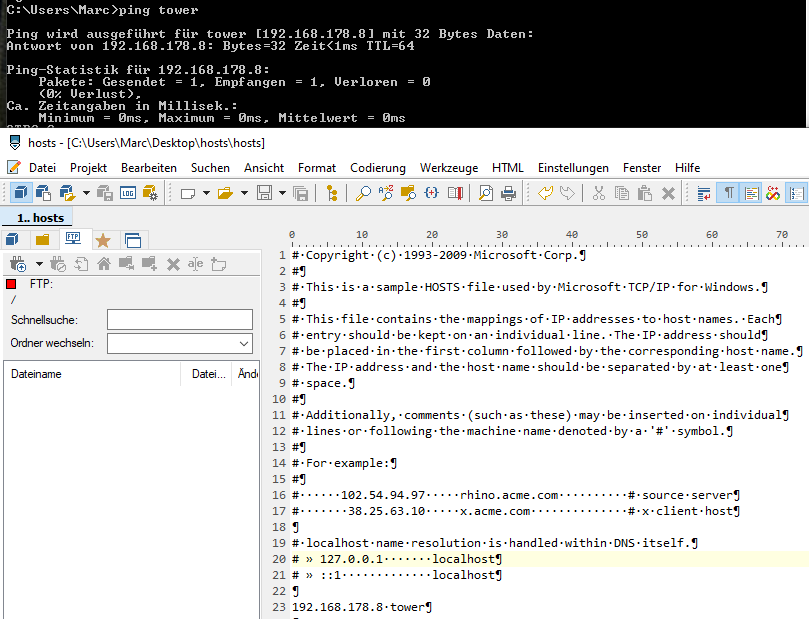This screenshot has height=619, width=809.
Task: Click the Open File folder icon
Action: (x=225, y=193)
